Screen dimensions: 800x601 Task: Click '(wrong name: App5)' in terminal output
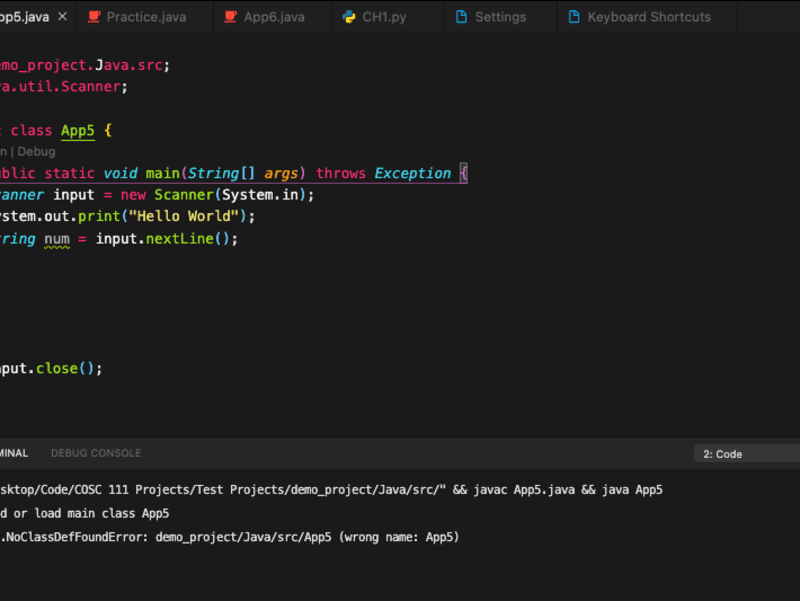[399, 537]
